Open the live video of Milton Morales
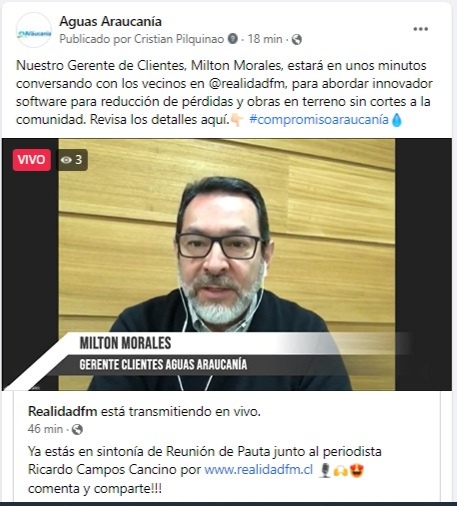Viewport: 457px width, 506px height. click(227, 264)
